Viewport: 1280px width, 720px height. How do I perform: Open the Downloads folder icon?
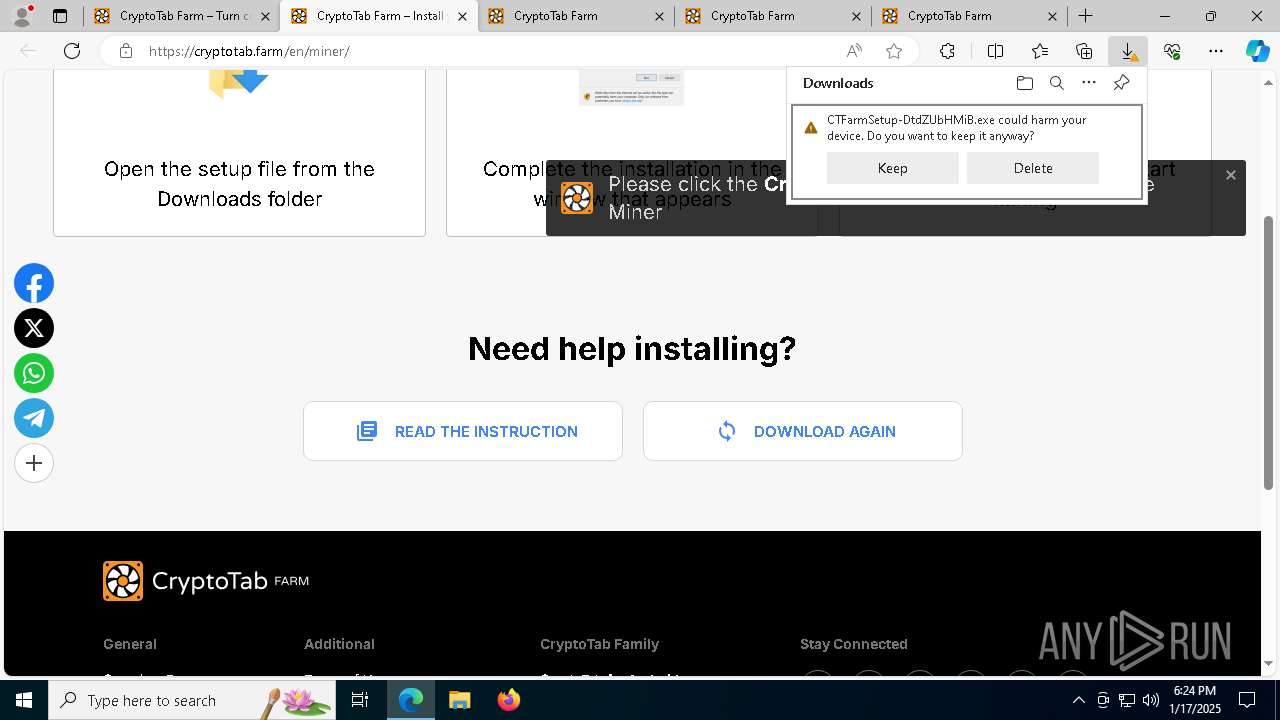pyautogui.click(x=1024, y=83)
